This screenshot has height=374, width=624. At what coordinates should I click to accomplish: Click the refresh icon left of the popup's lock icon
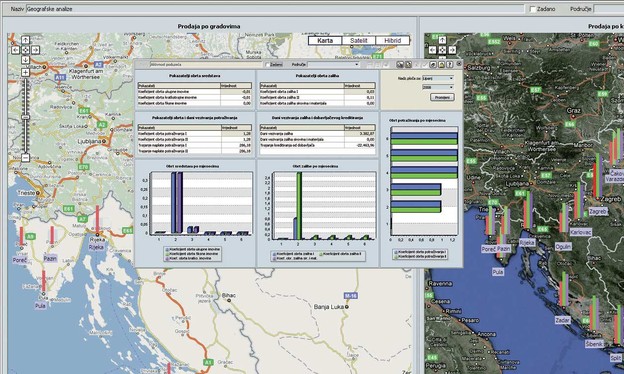433,64
